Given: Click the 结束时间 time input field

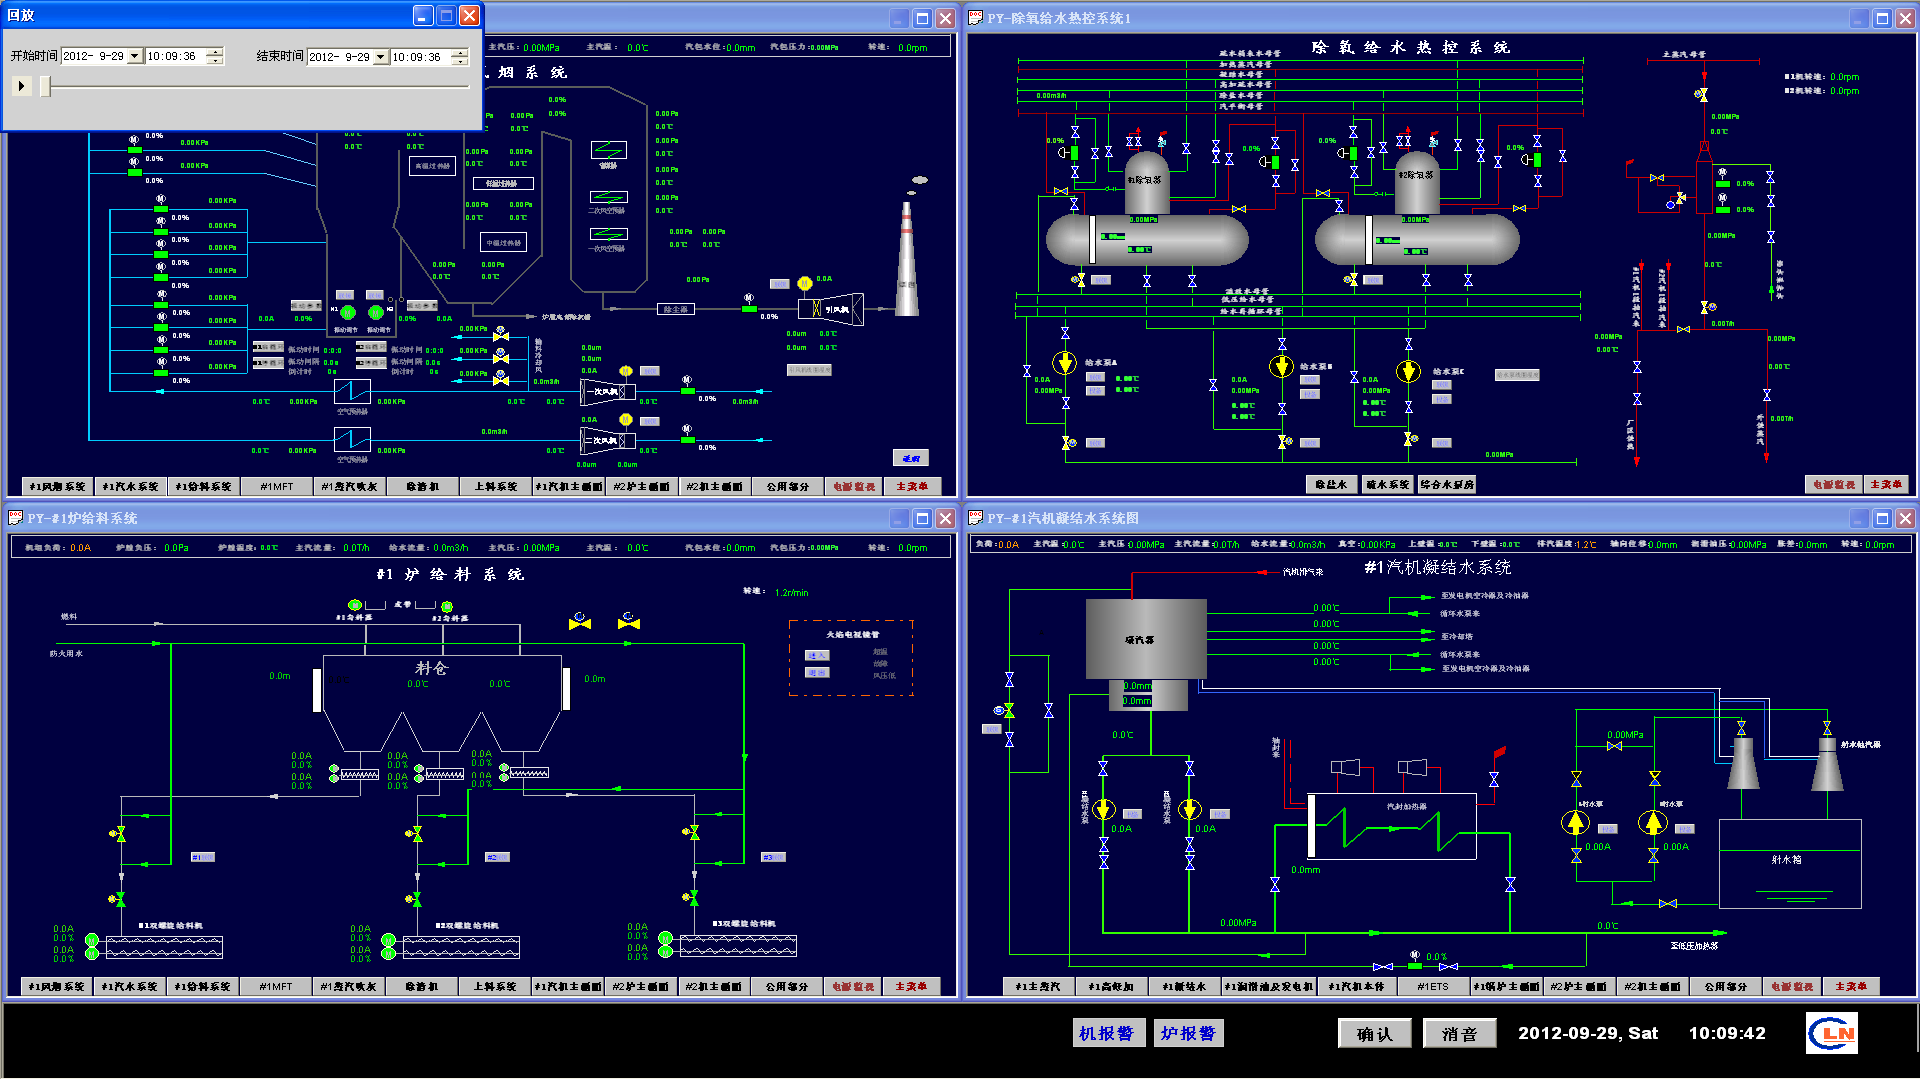Looking at the screenshot, I should click(x=418, y=57).
